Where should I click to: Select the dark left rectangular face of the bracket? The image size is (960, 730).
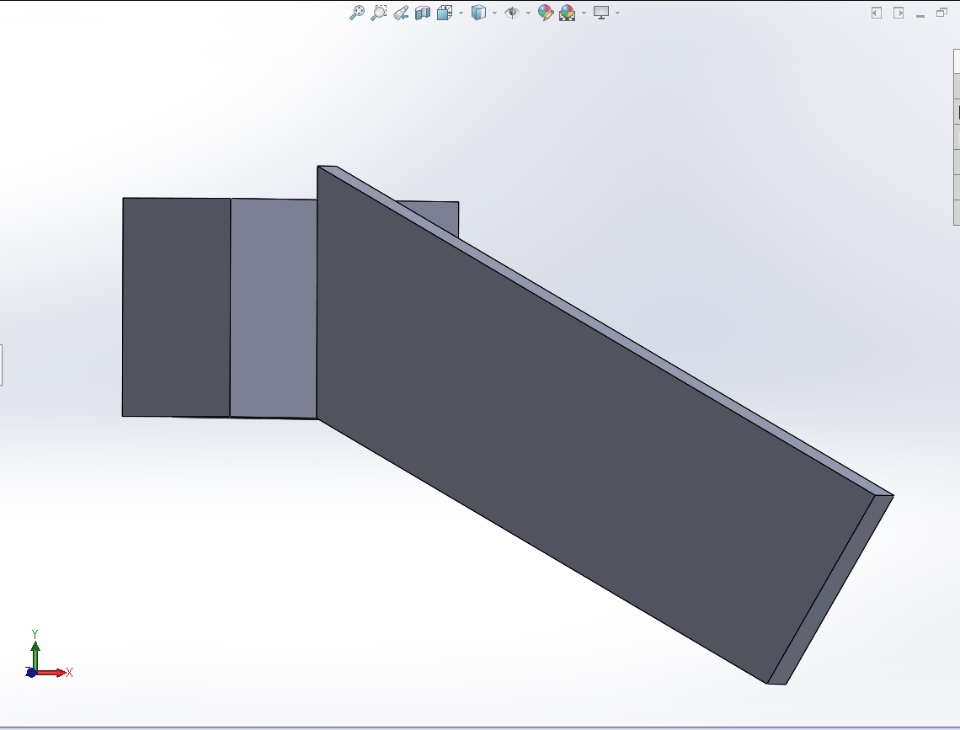[x=176, y=307]
